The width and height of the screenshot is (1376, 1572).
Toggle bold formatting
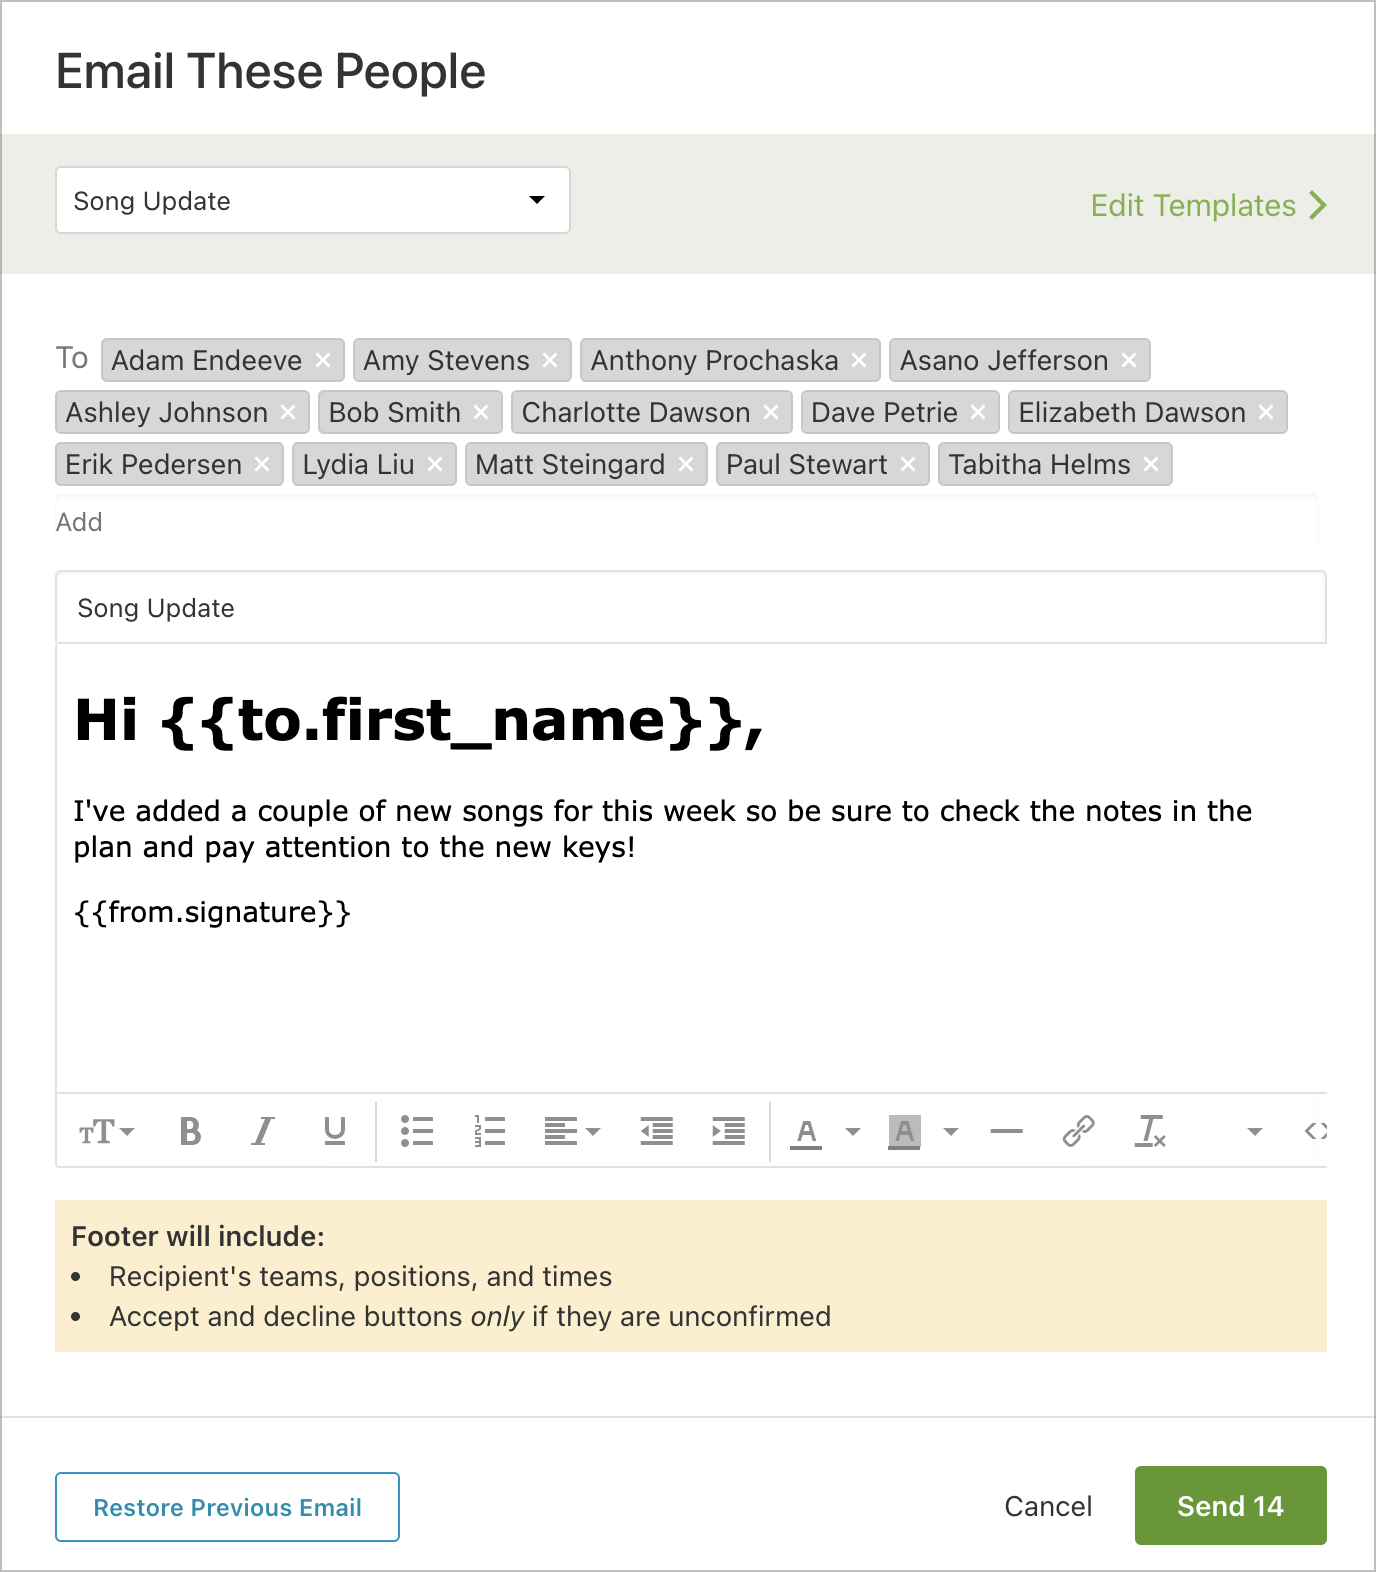click(190, 1132)
